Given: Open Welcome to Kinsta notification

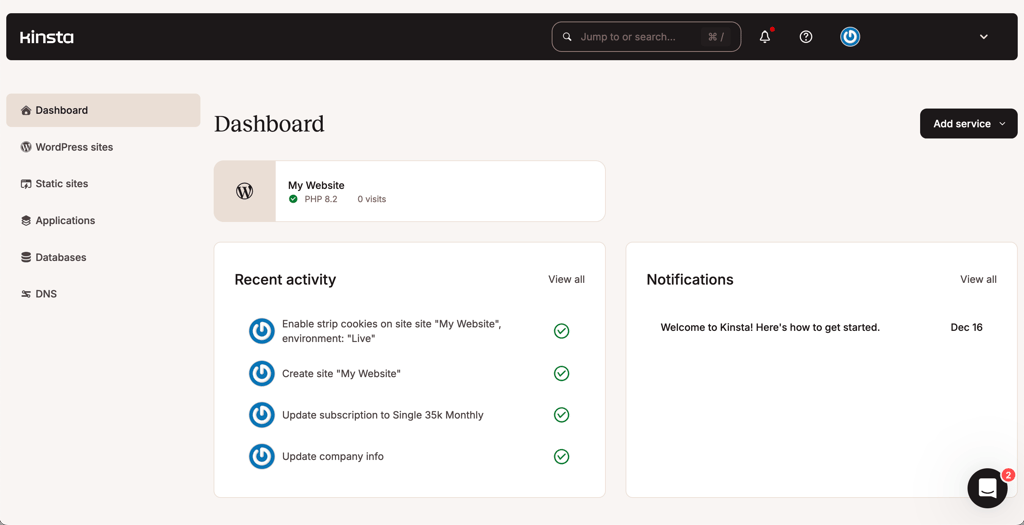Looking at the screenshot, I should pos(770,327).
